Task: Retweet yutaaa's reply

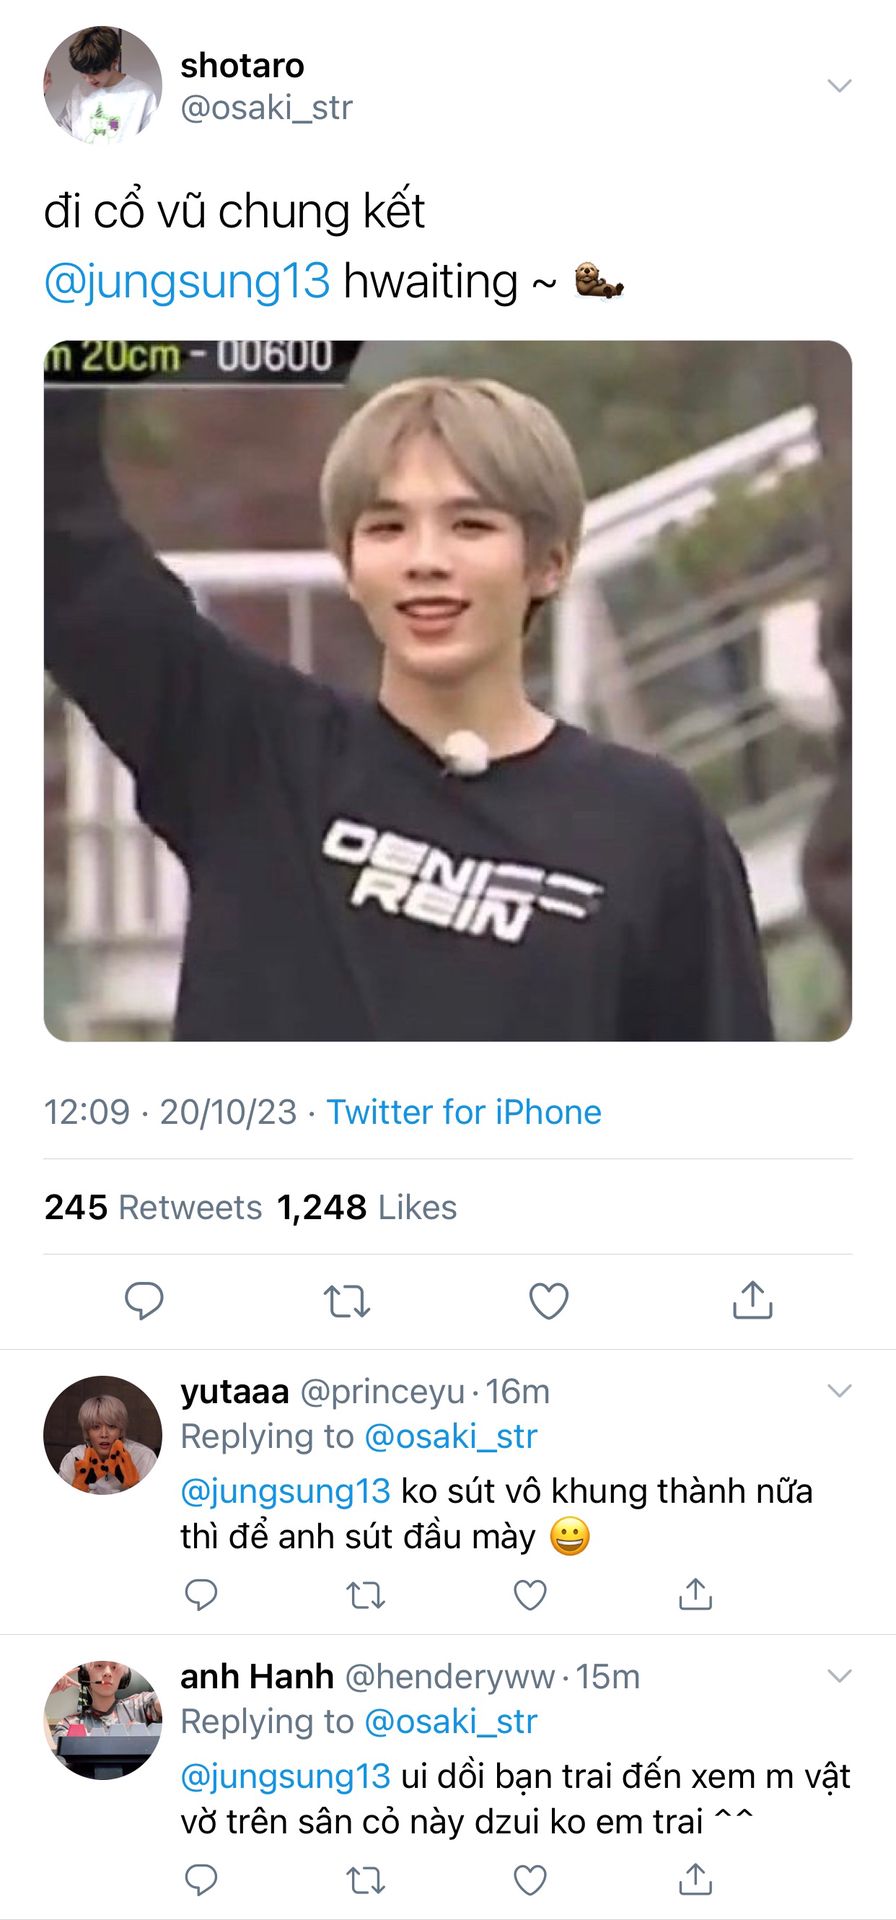Action: click(x=365, y=1594)
